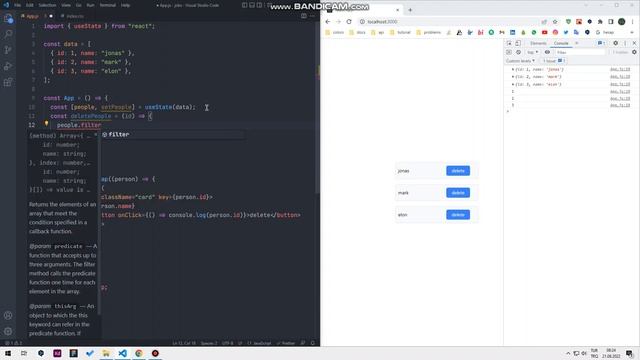Click the lightbulb quick-fix icon on line 12
Image resolution: width=640 pixels, height=360 pixels.
click(47, 124)
